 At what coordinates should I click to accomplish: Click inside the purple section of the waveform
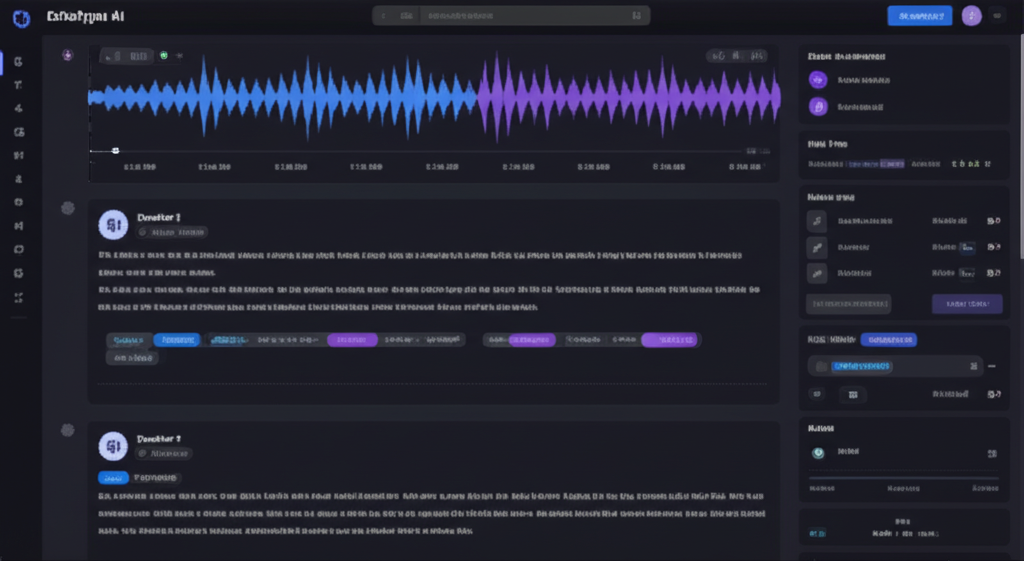[627, 98]
